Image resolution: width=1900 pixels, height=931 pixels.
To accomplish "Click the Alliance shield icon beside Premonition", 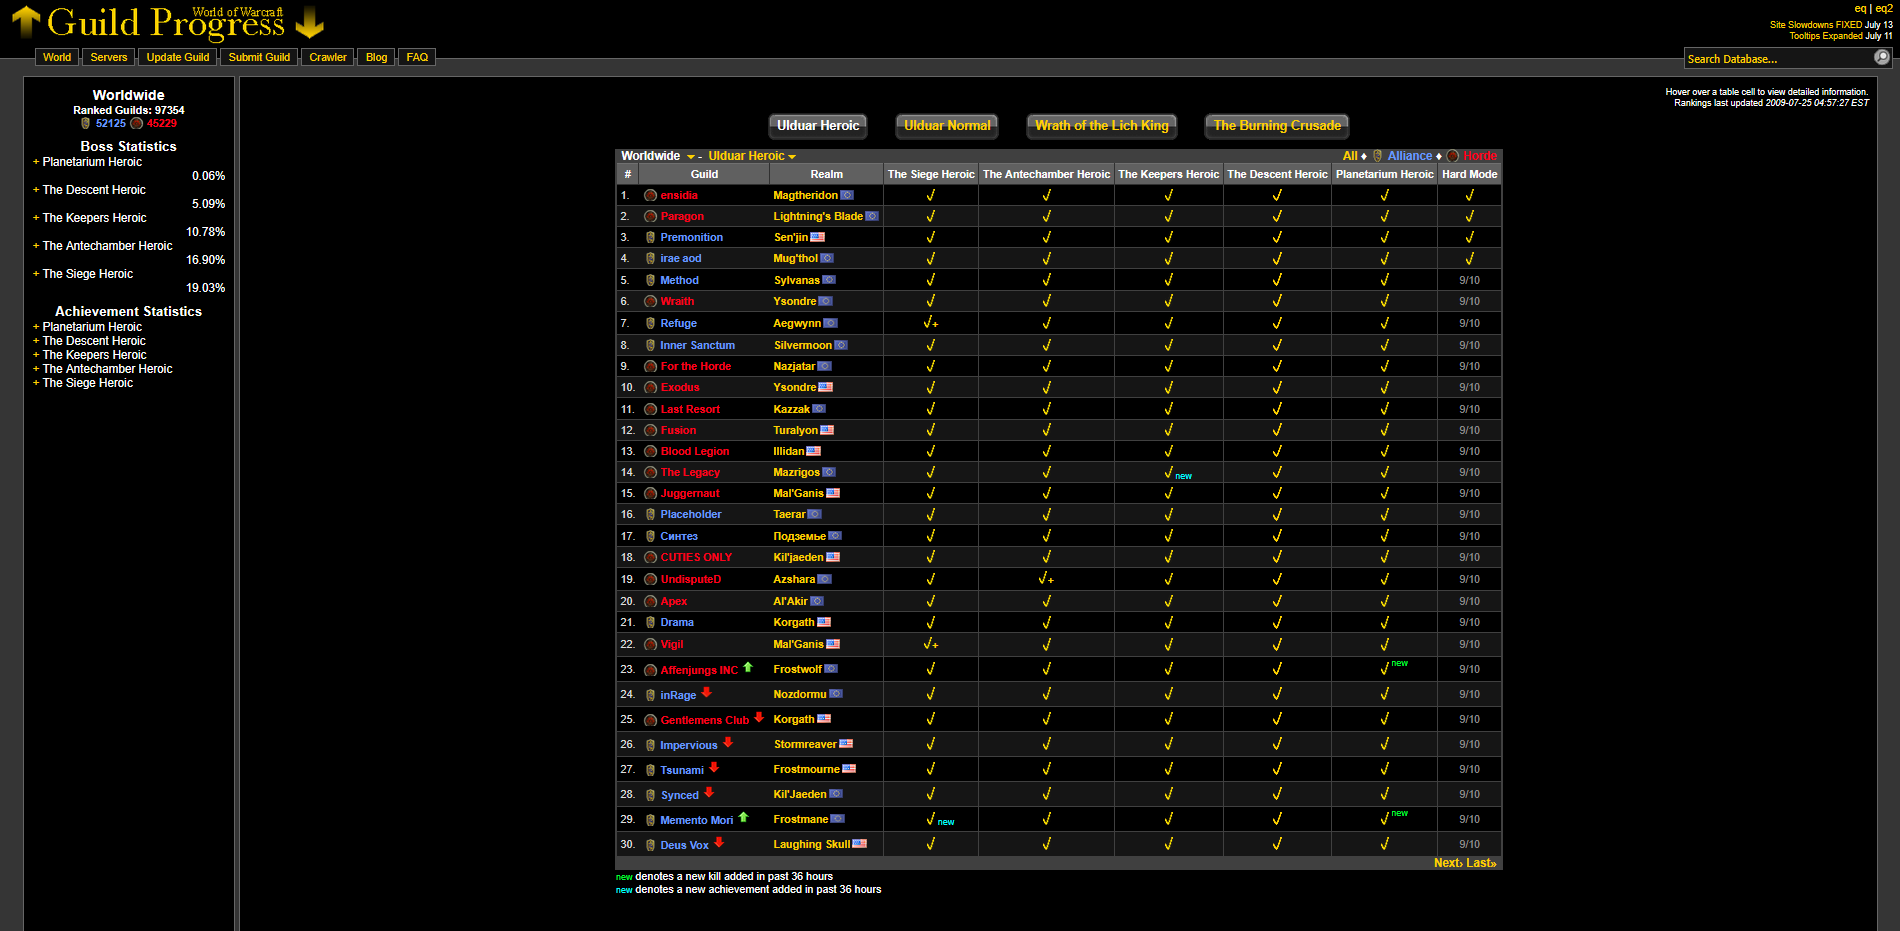I will pos(650,237).
